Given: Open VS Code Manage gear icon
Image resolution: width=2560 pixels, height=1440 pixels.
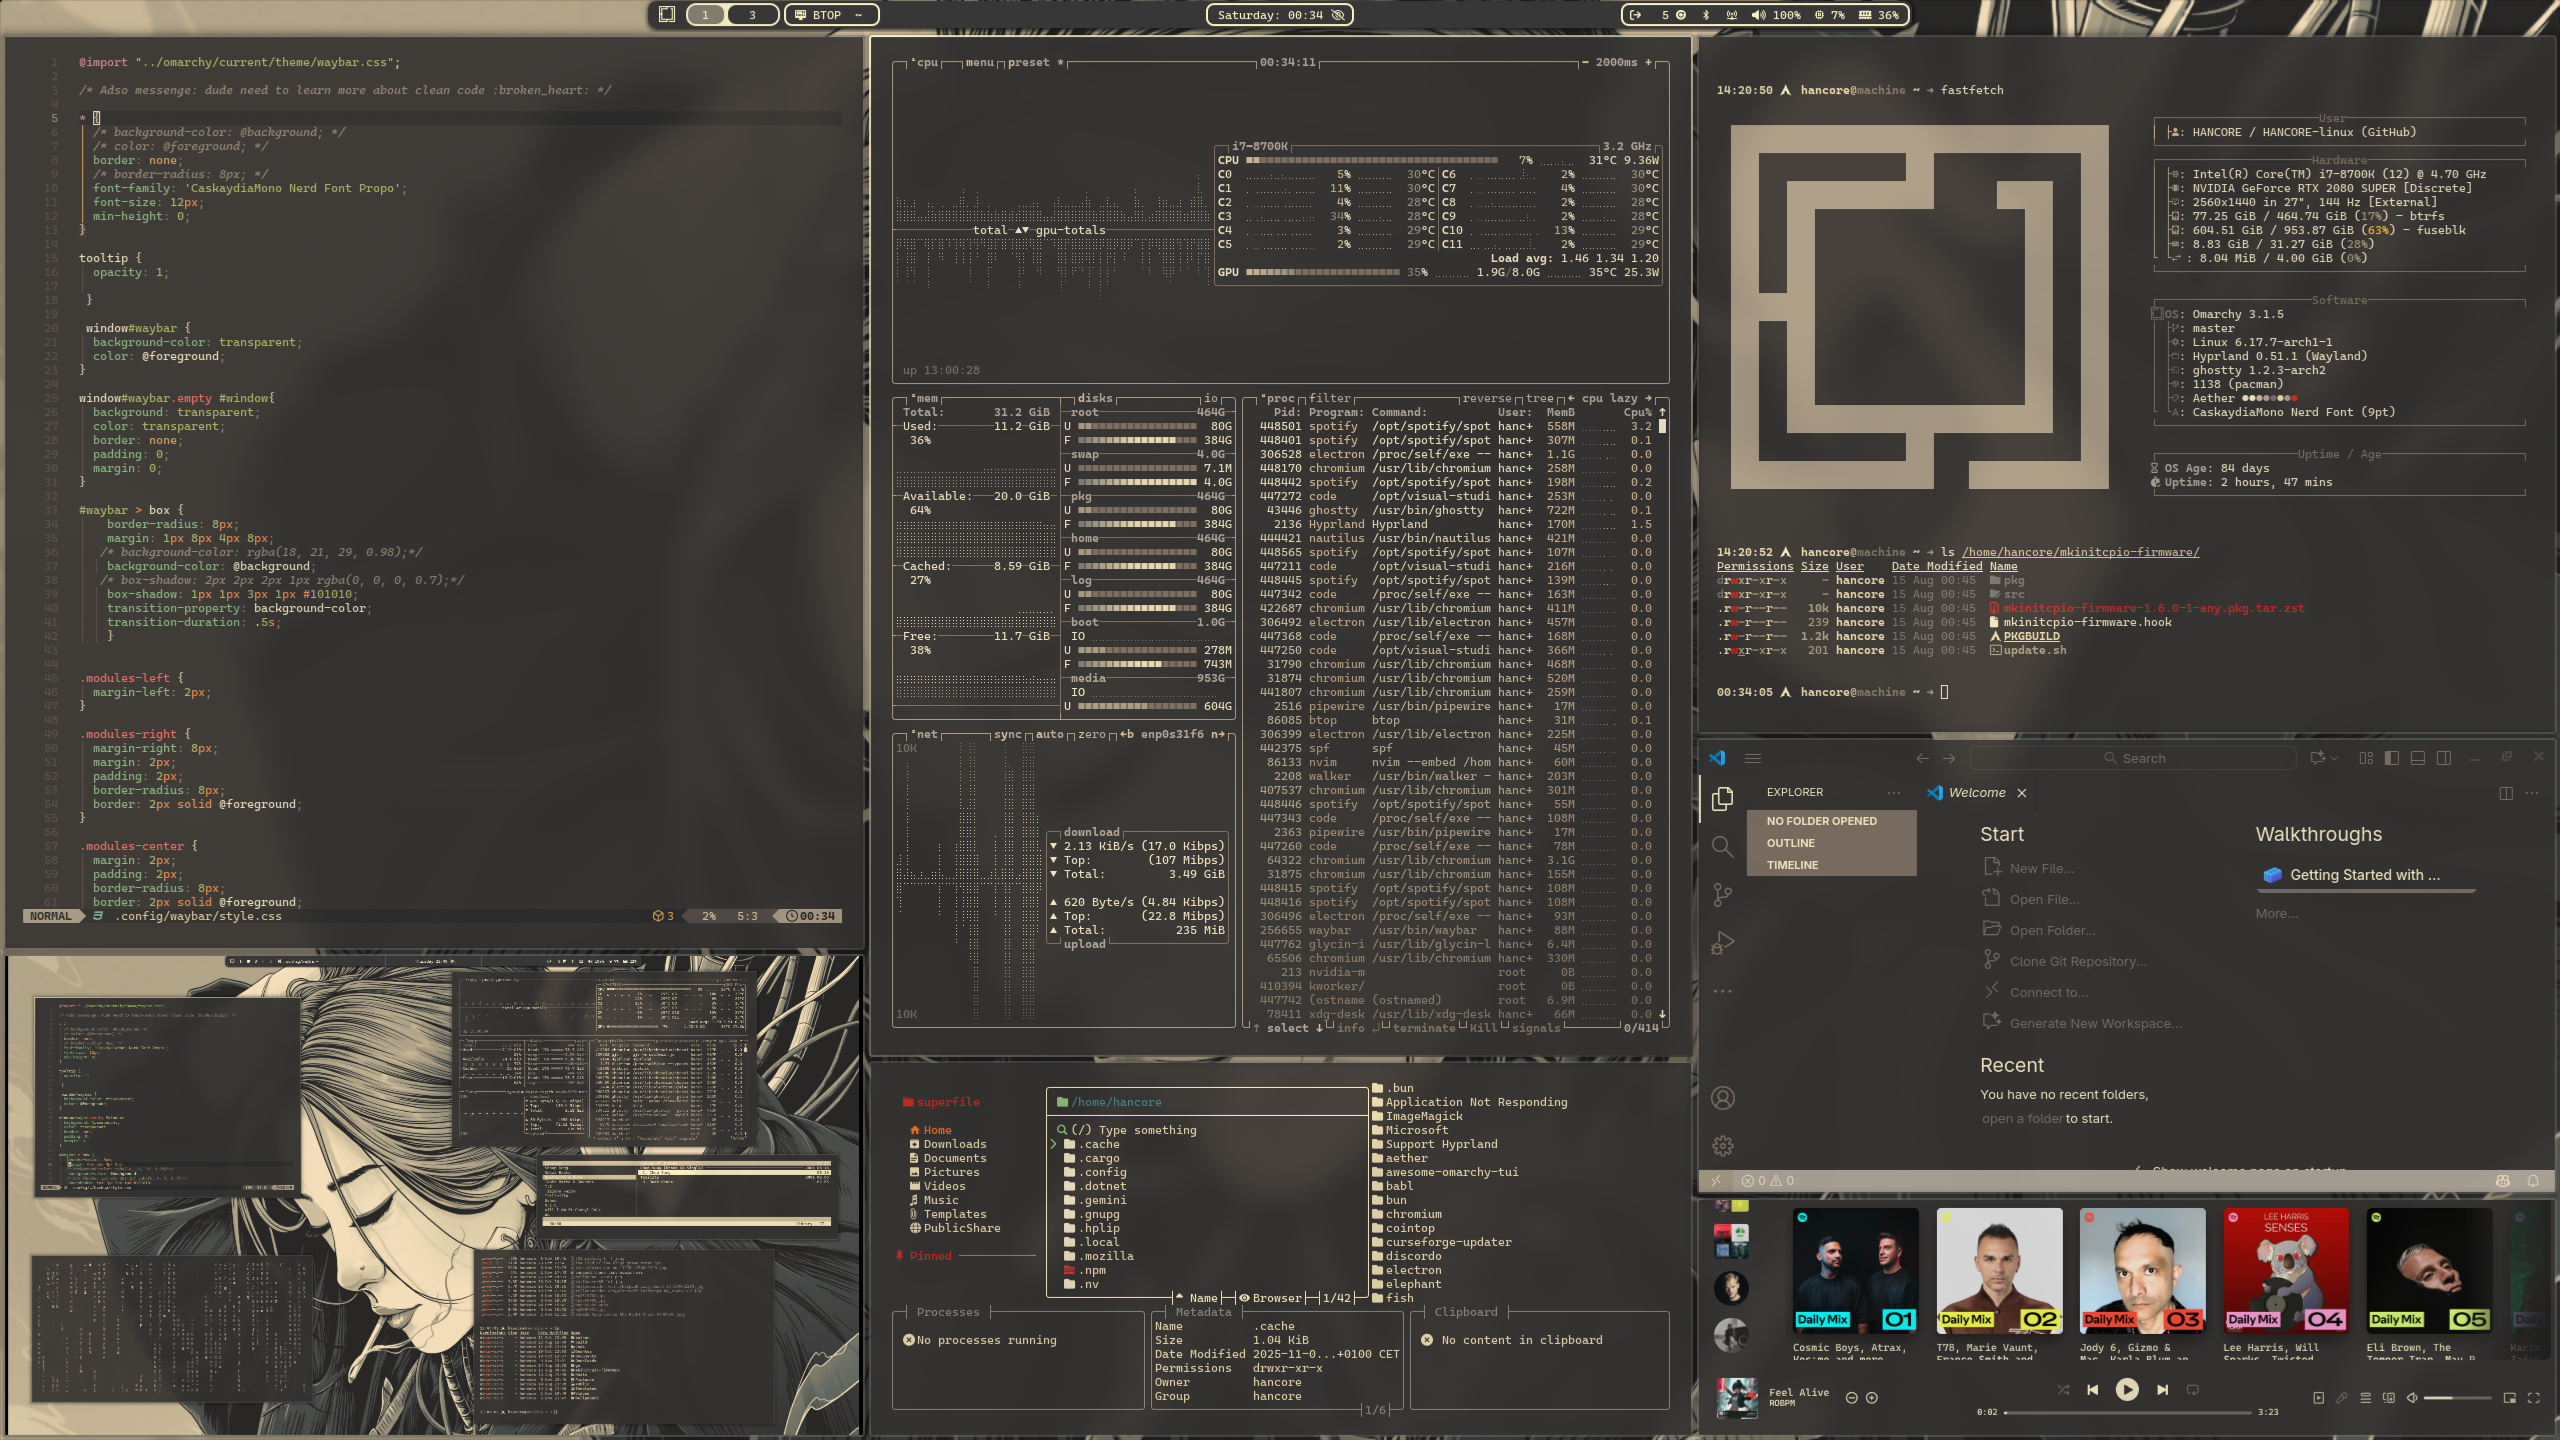Looking at the screenshot, I should coord(1722,1146).
